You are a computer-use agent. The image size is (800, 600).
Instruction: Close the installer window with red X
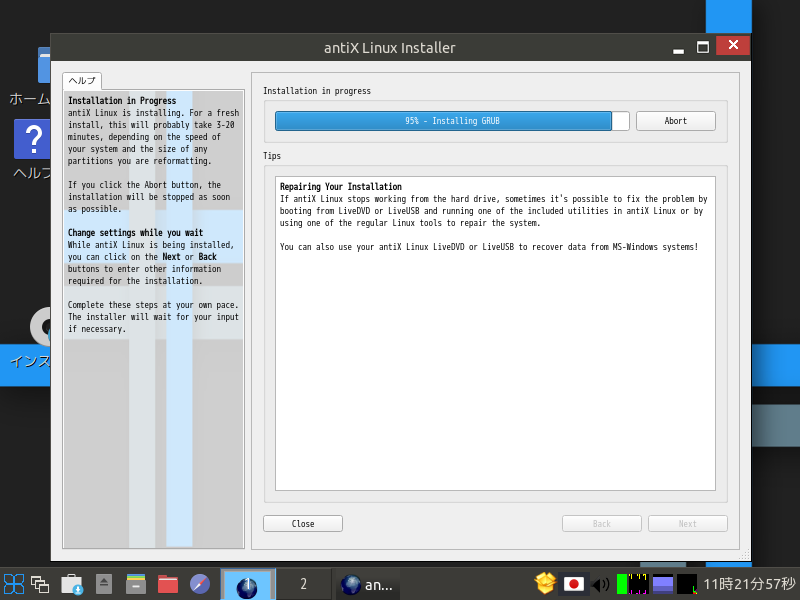(x=733, y=45)
